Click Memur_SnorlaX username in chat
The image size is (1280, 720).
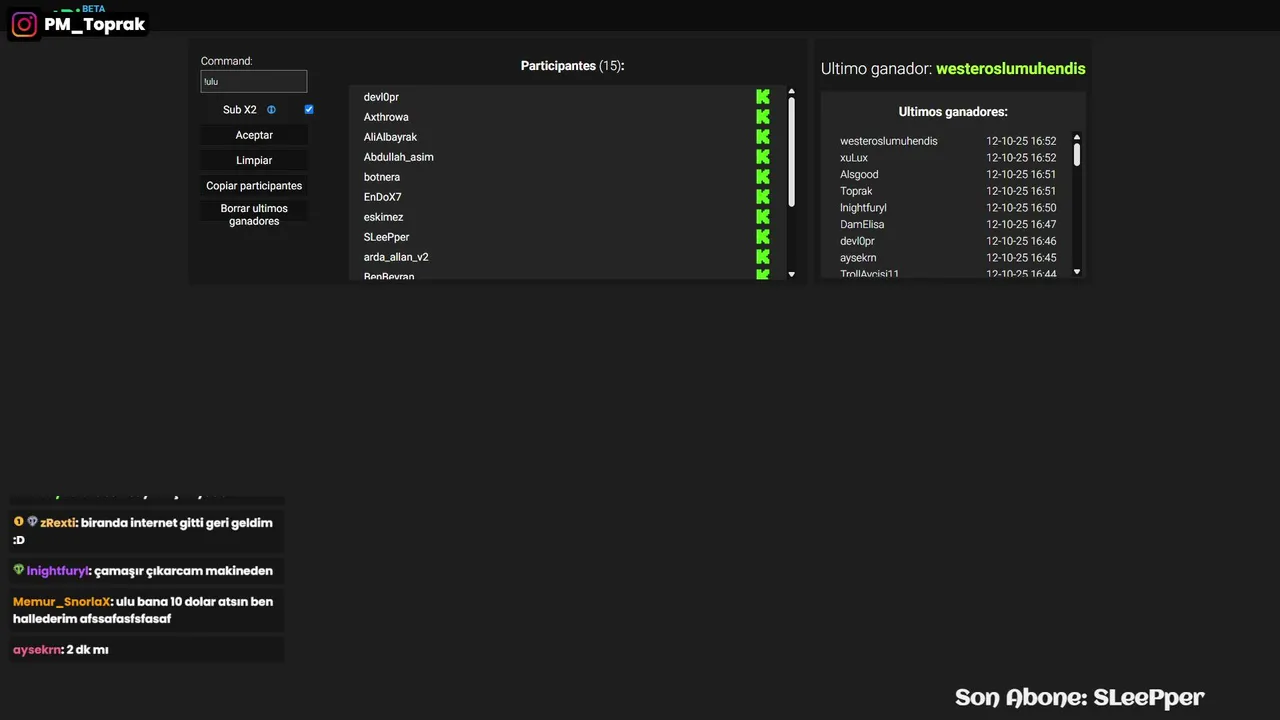coord(61,601)
